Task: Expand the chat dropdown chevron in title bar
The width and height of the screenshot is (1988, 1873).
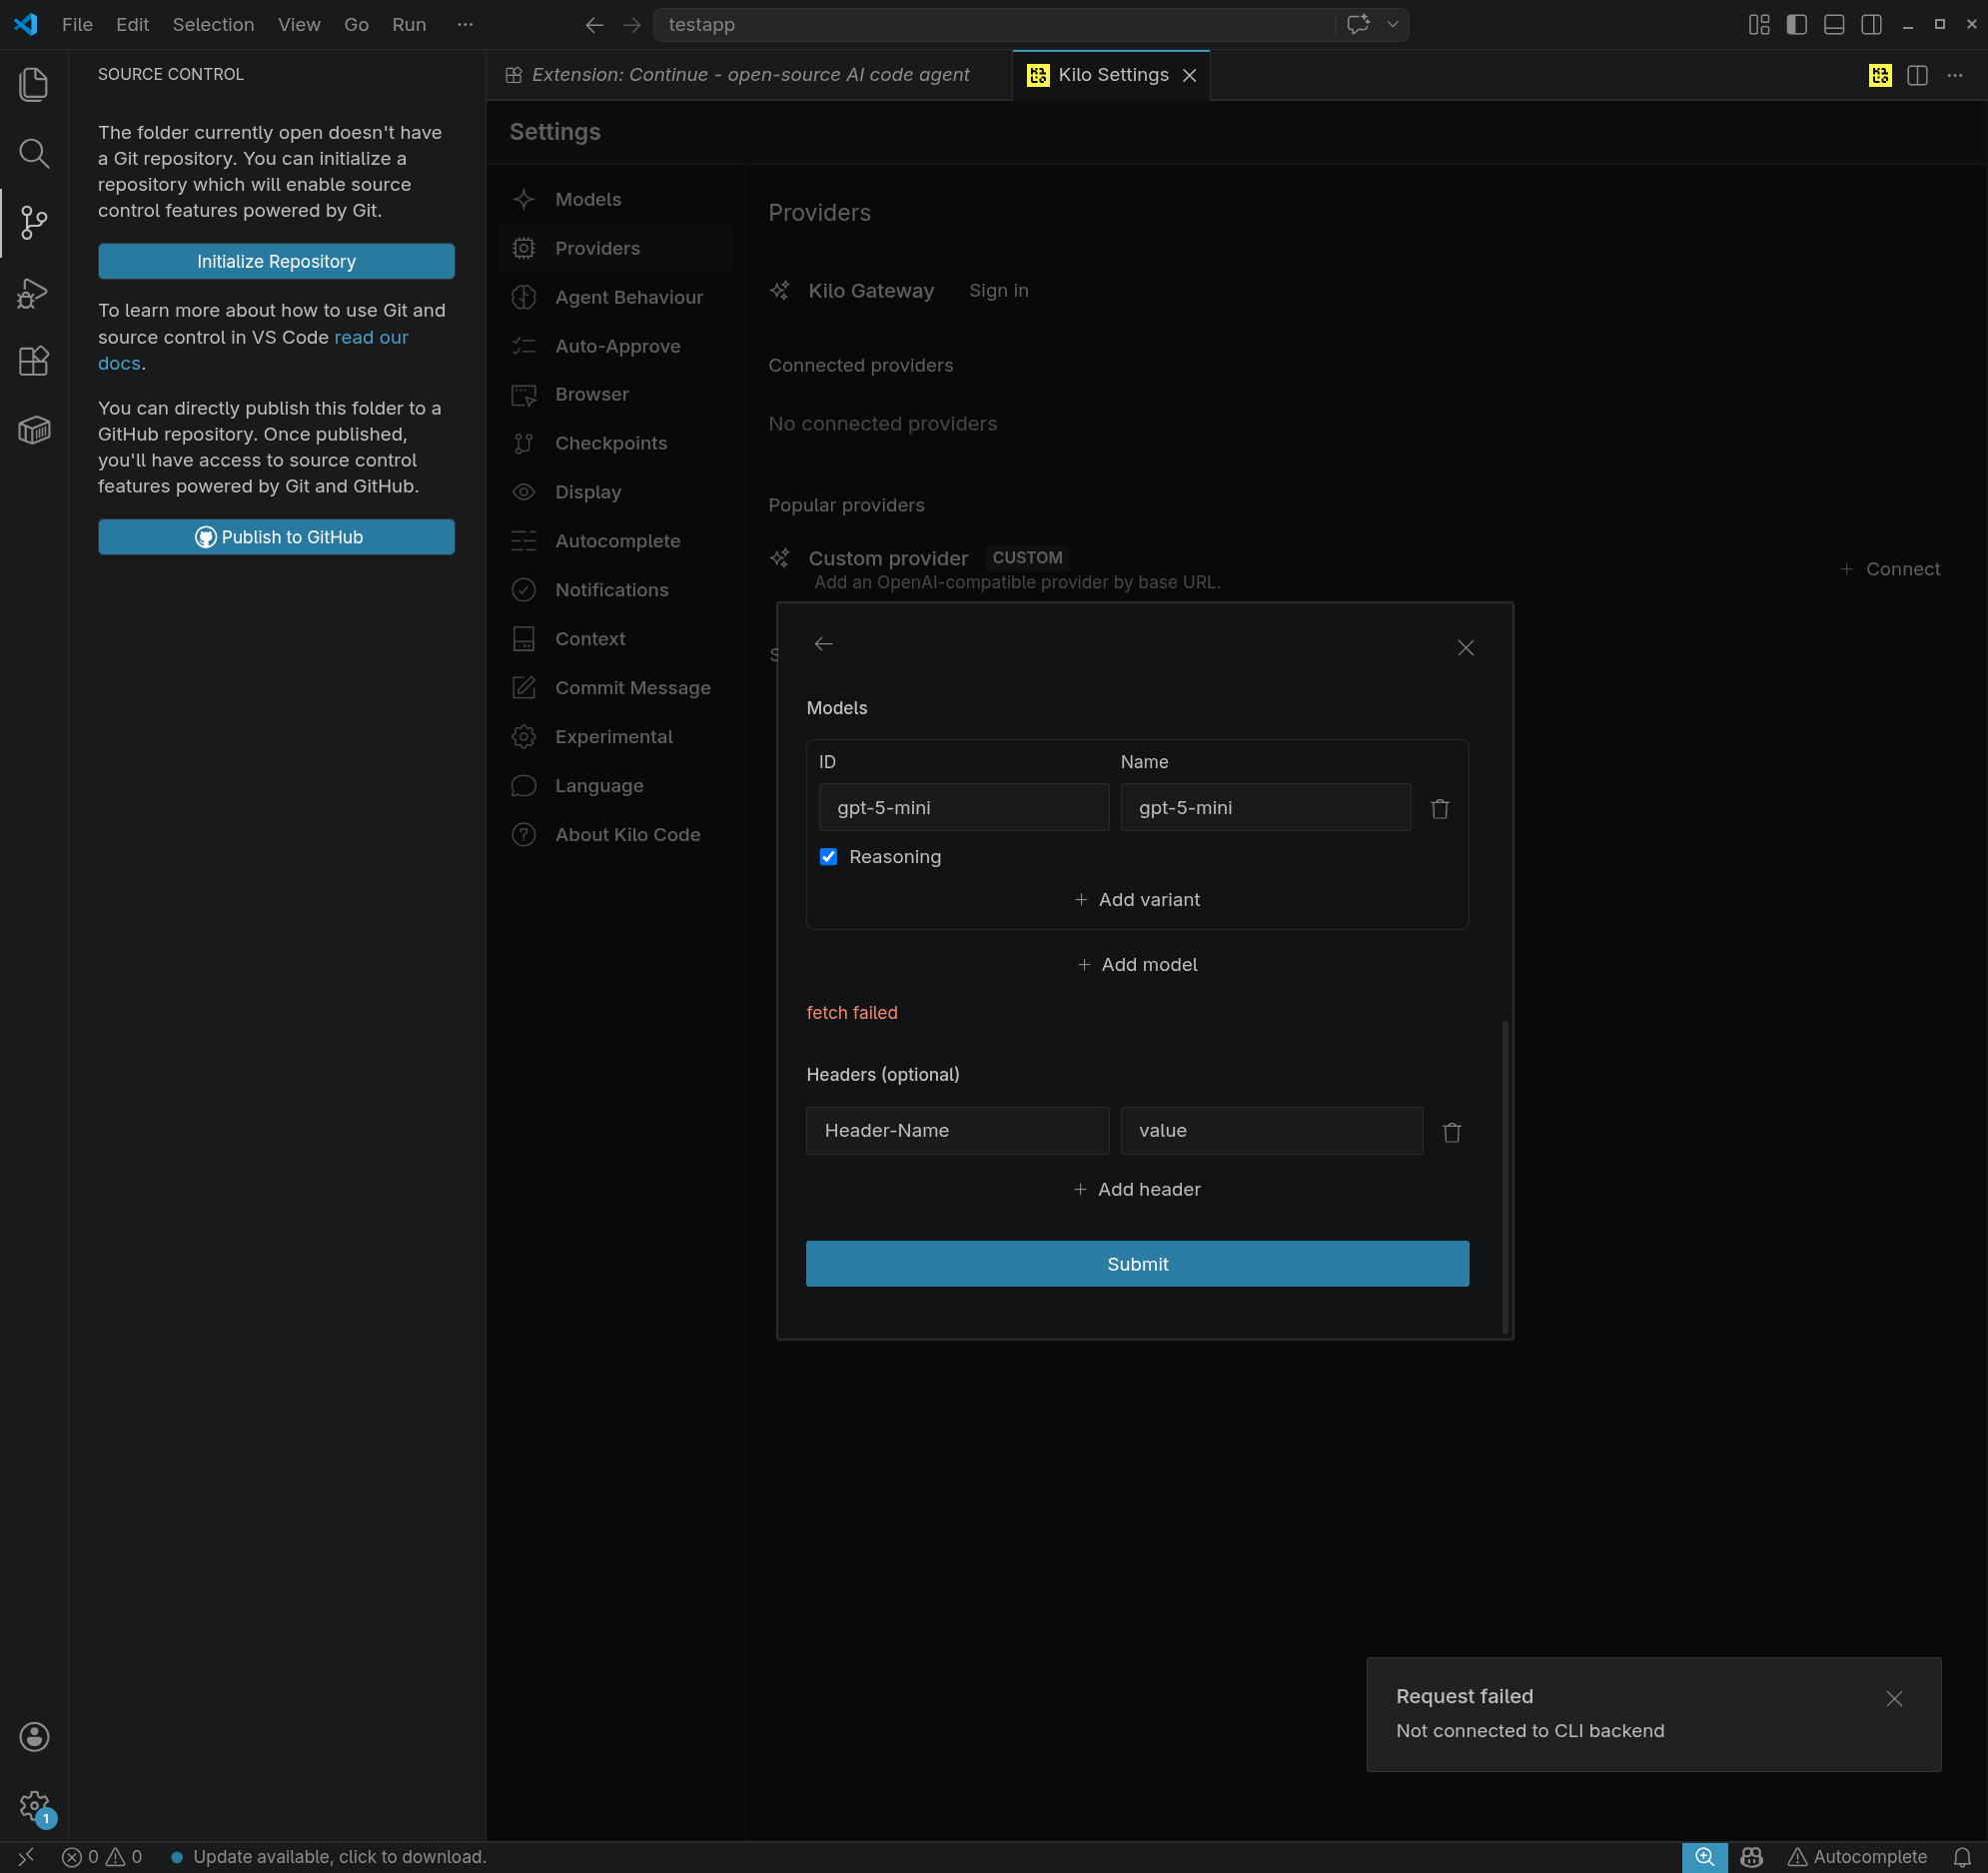Action: click(1393, 25)
